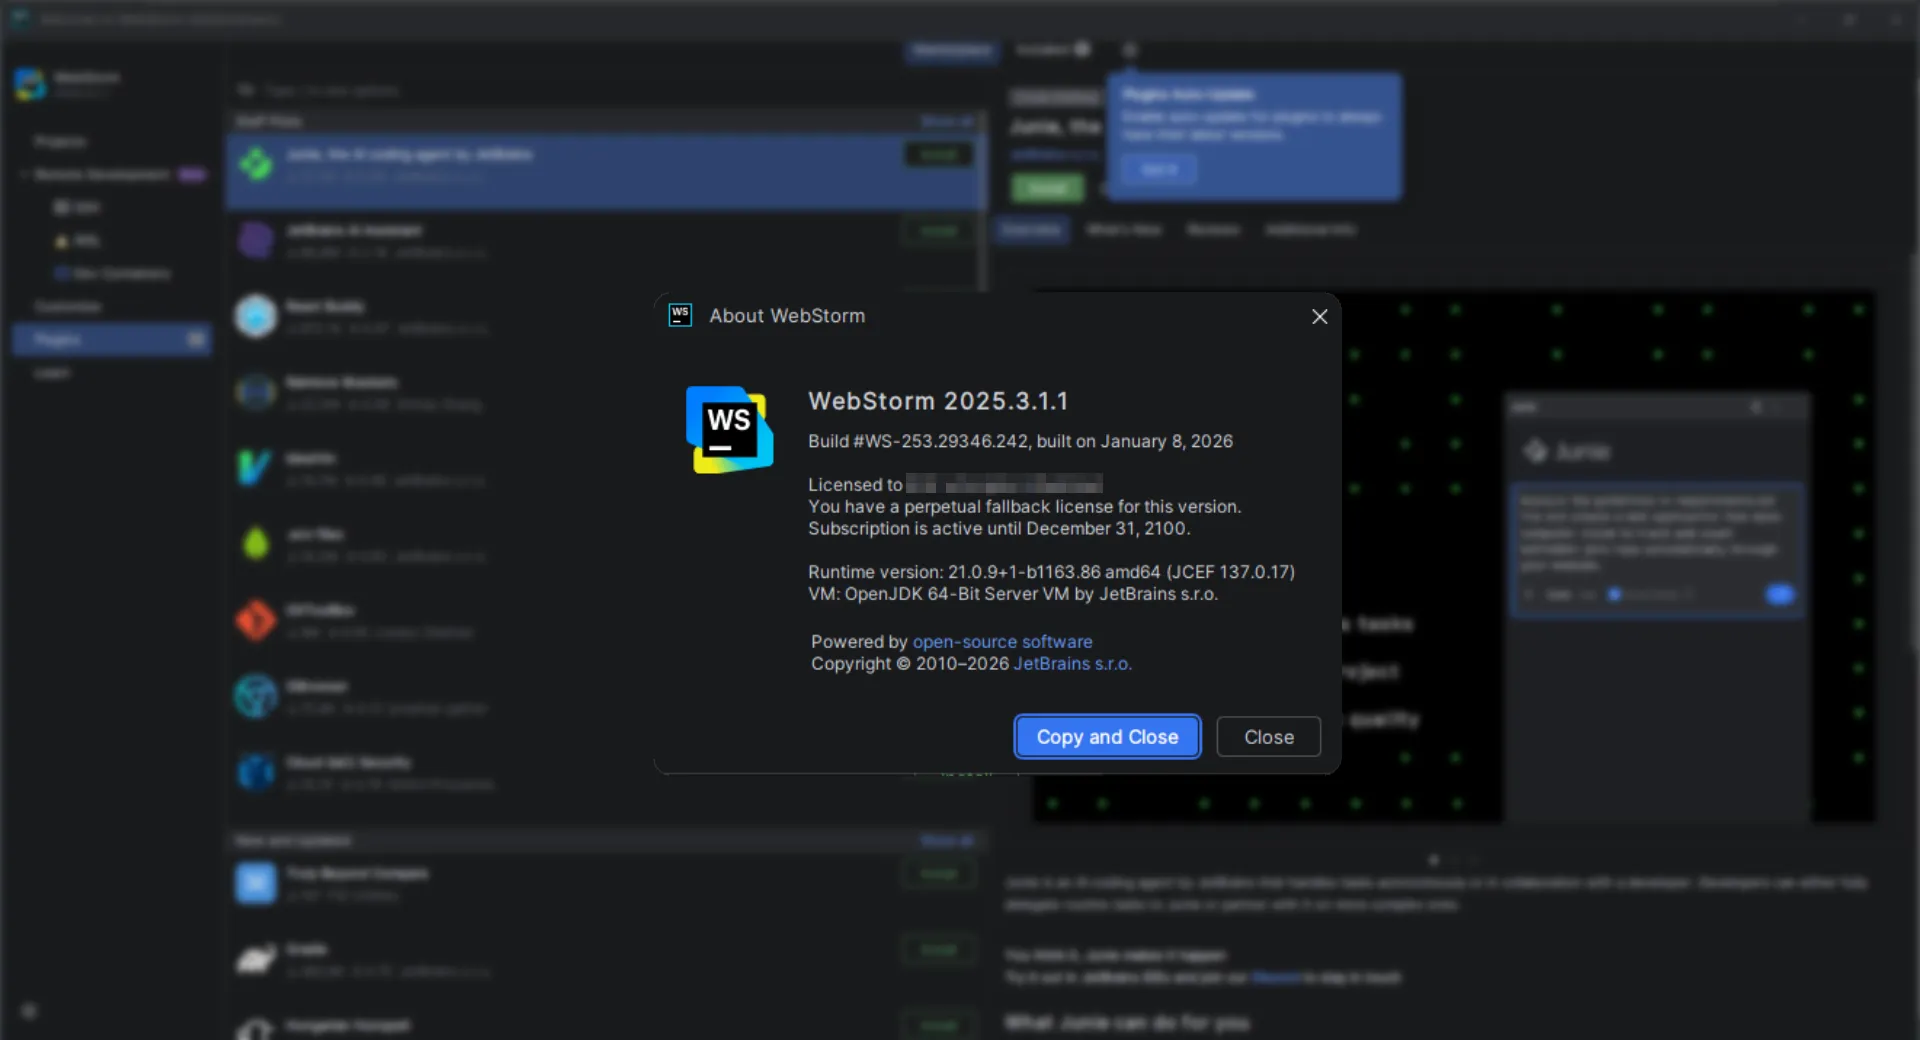The image size is (1920, 1040).
Task: Follow the JetBrains s.r.o. link in the Copyright line
Action: pyautogui.click(x=1072, y=664)
